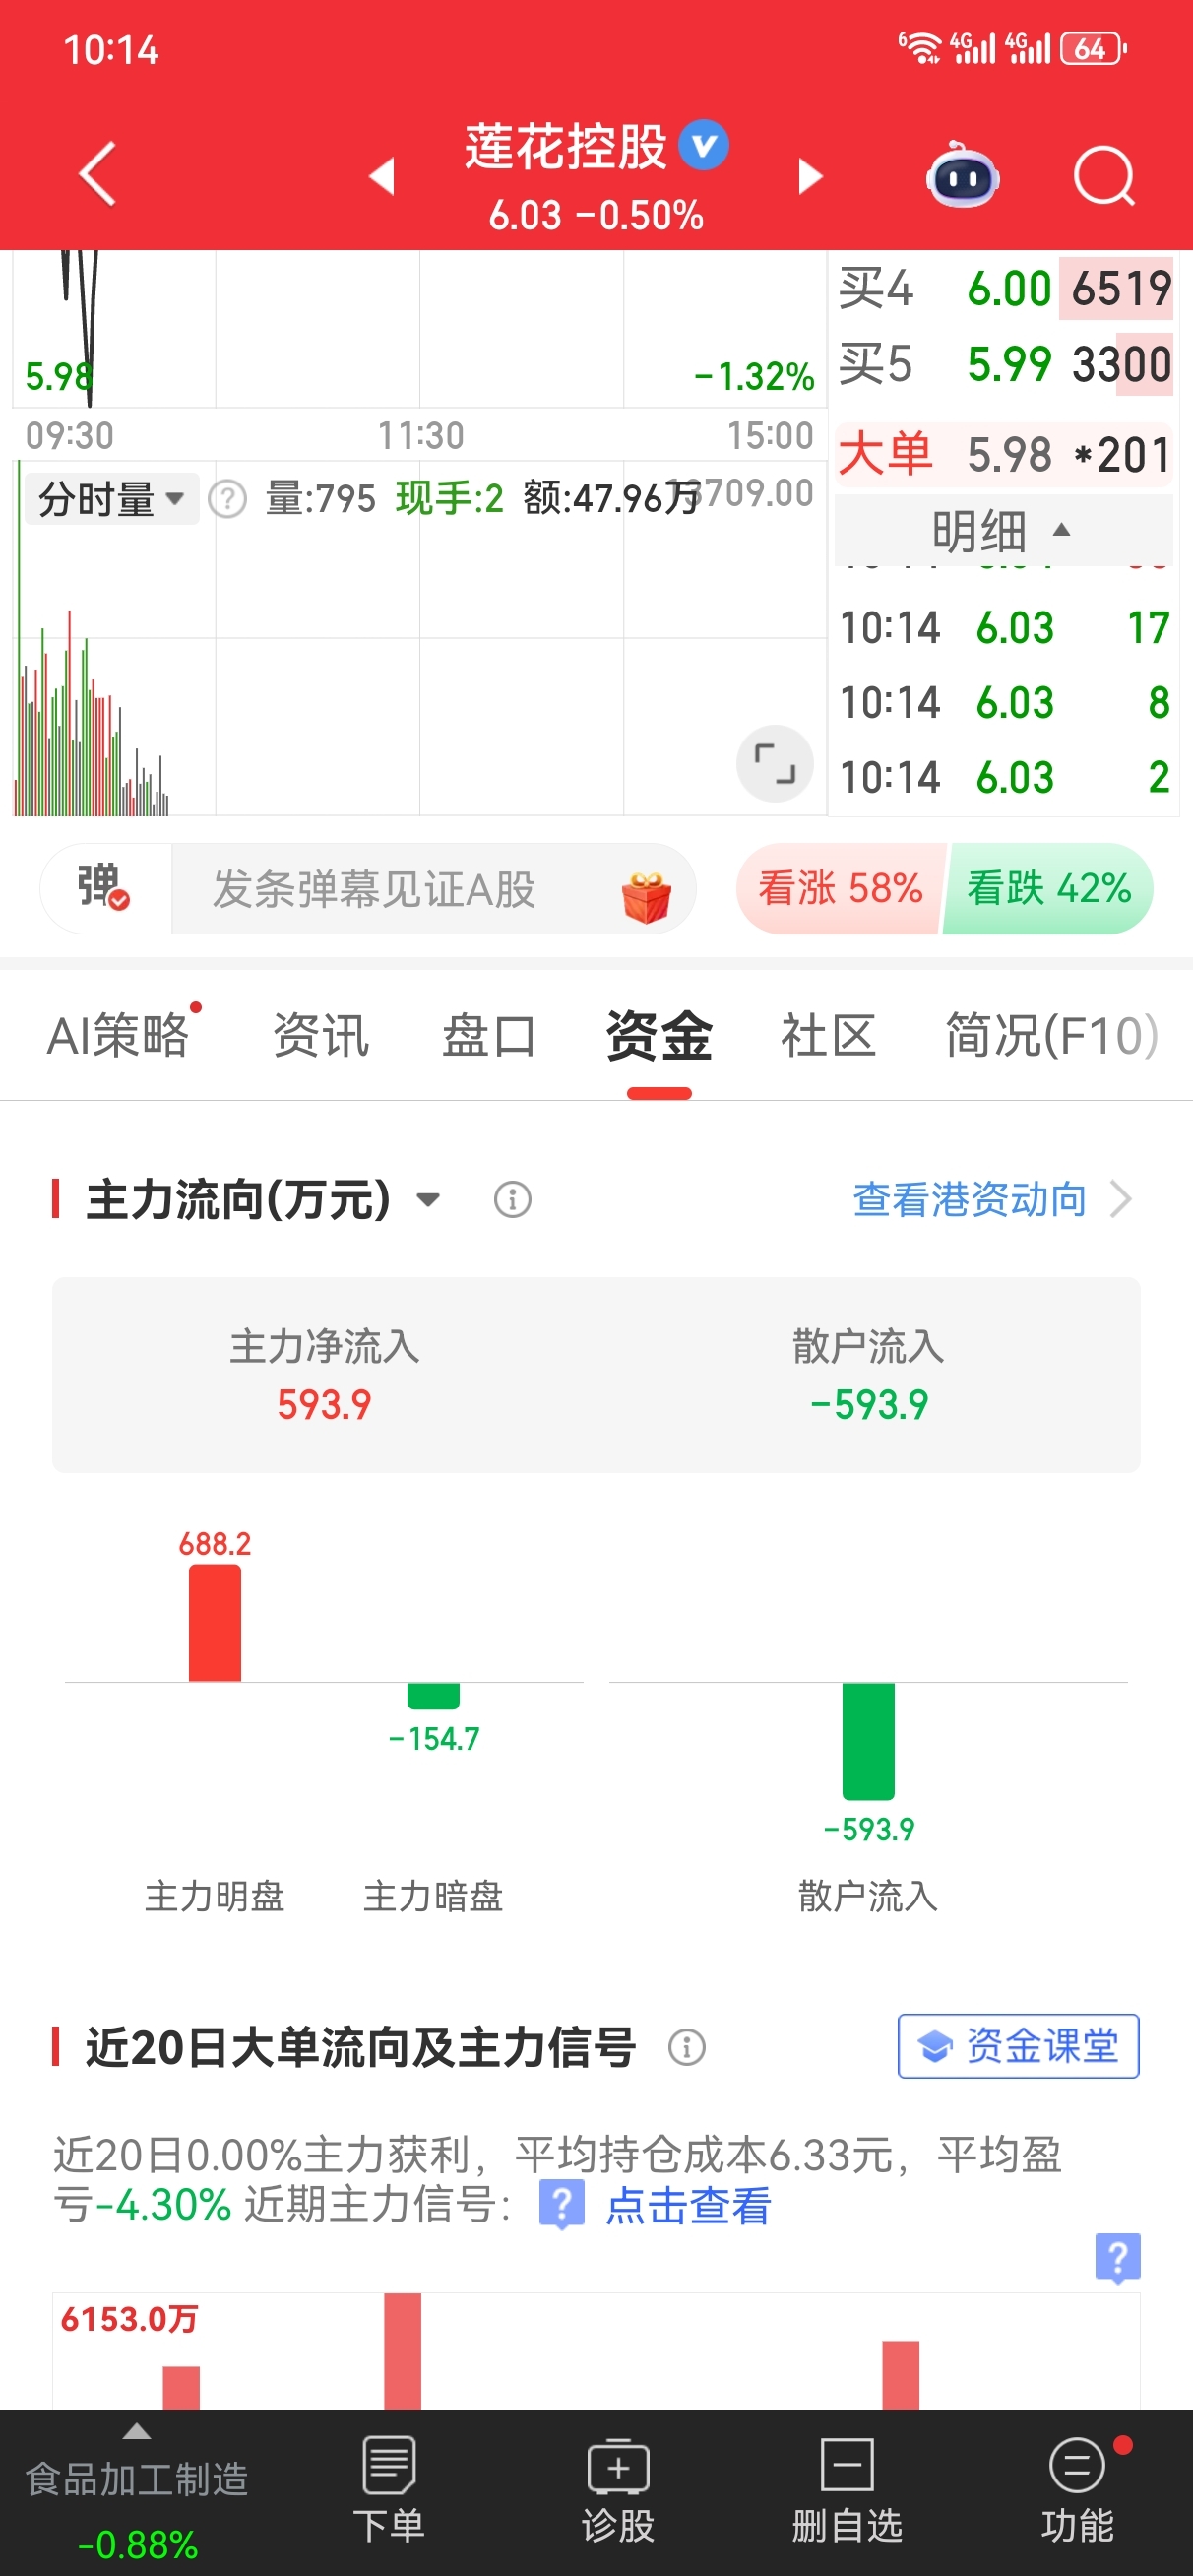
Task: Tap chevron next to 查看港资动向
Action: pyautogui.click(x=1121, y=1198)
